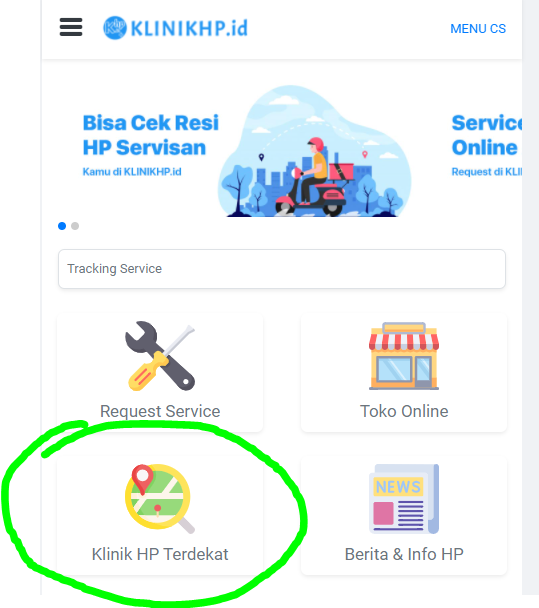This screenshot has height=608, width=539.
Task: Open the Toko Online storefront icon
Action: tap(404, 356)
